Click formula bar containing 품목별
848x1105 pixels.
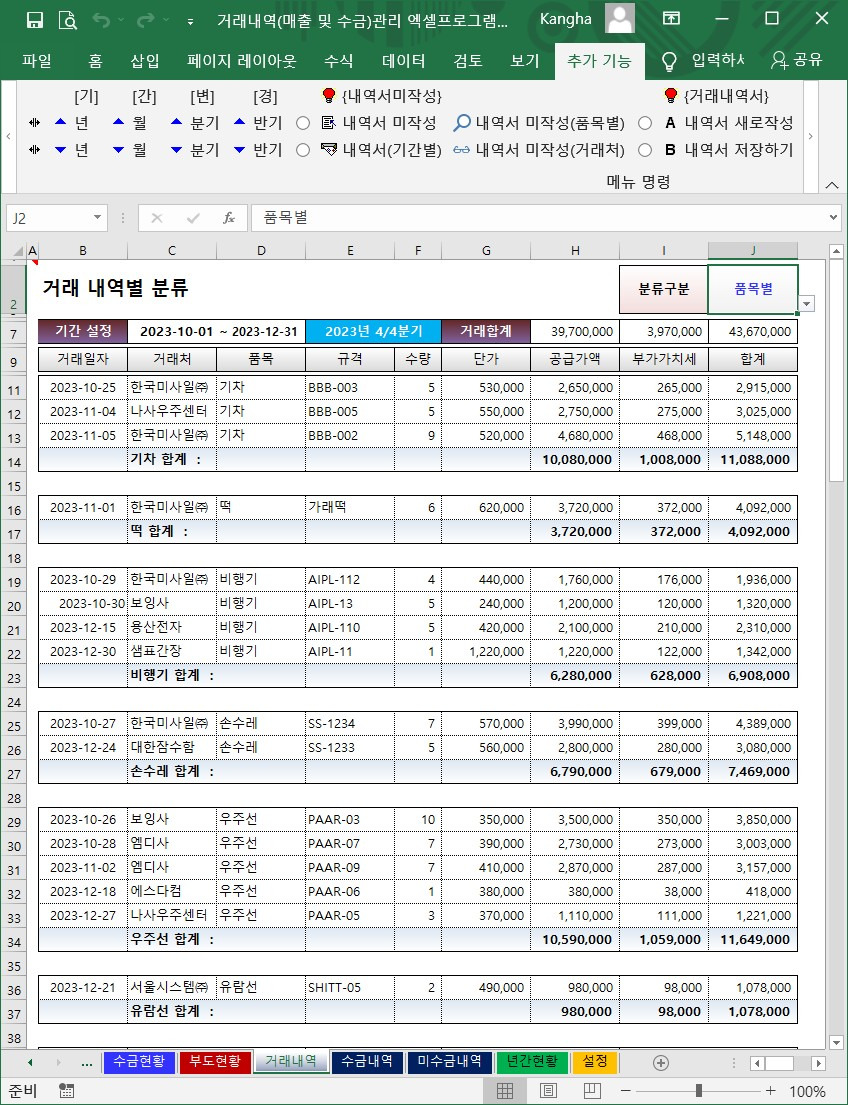(x=539, y=218)
